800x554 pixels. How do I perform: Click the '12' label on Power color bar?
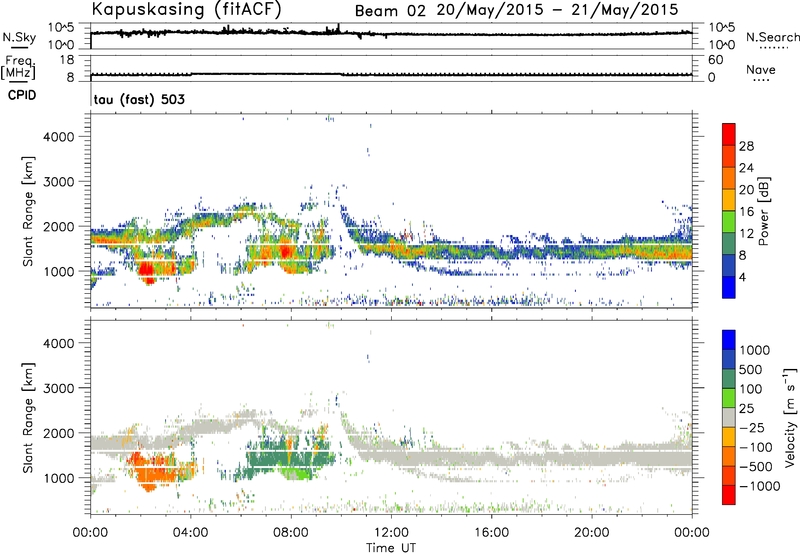pos(746,234)
